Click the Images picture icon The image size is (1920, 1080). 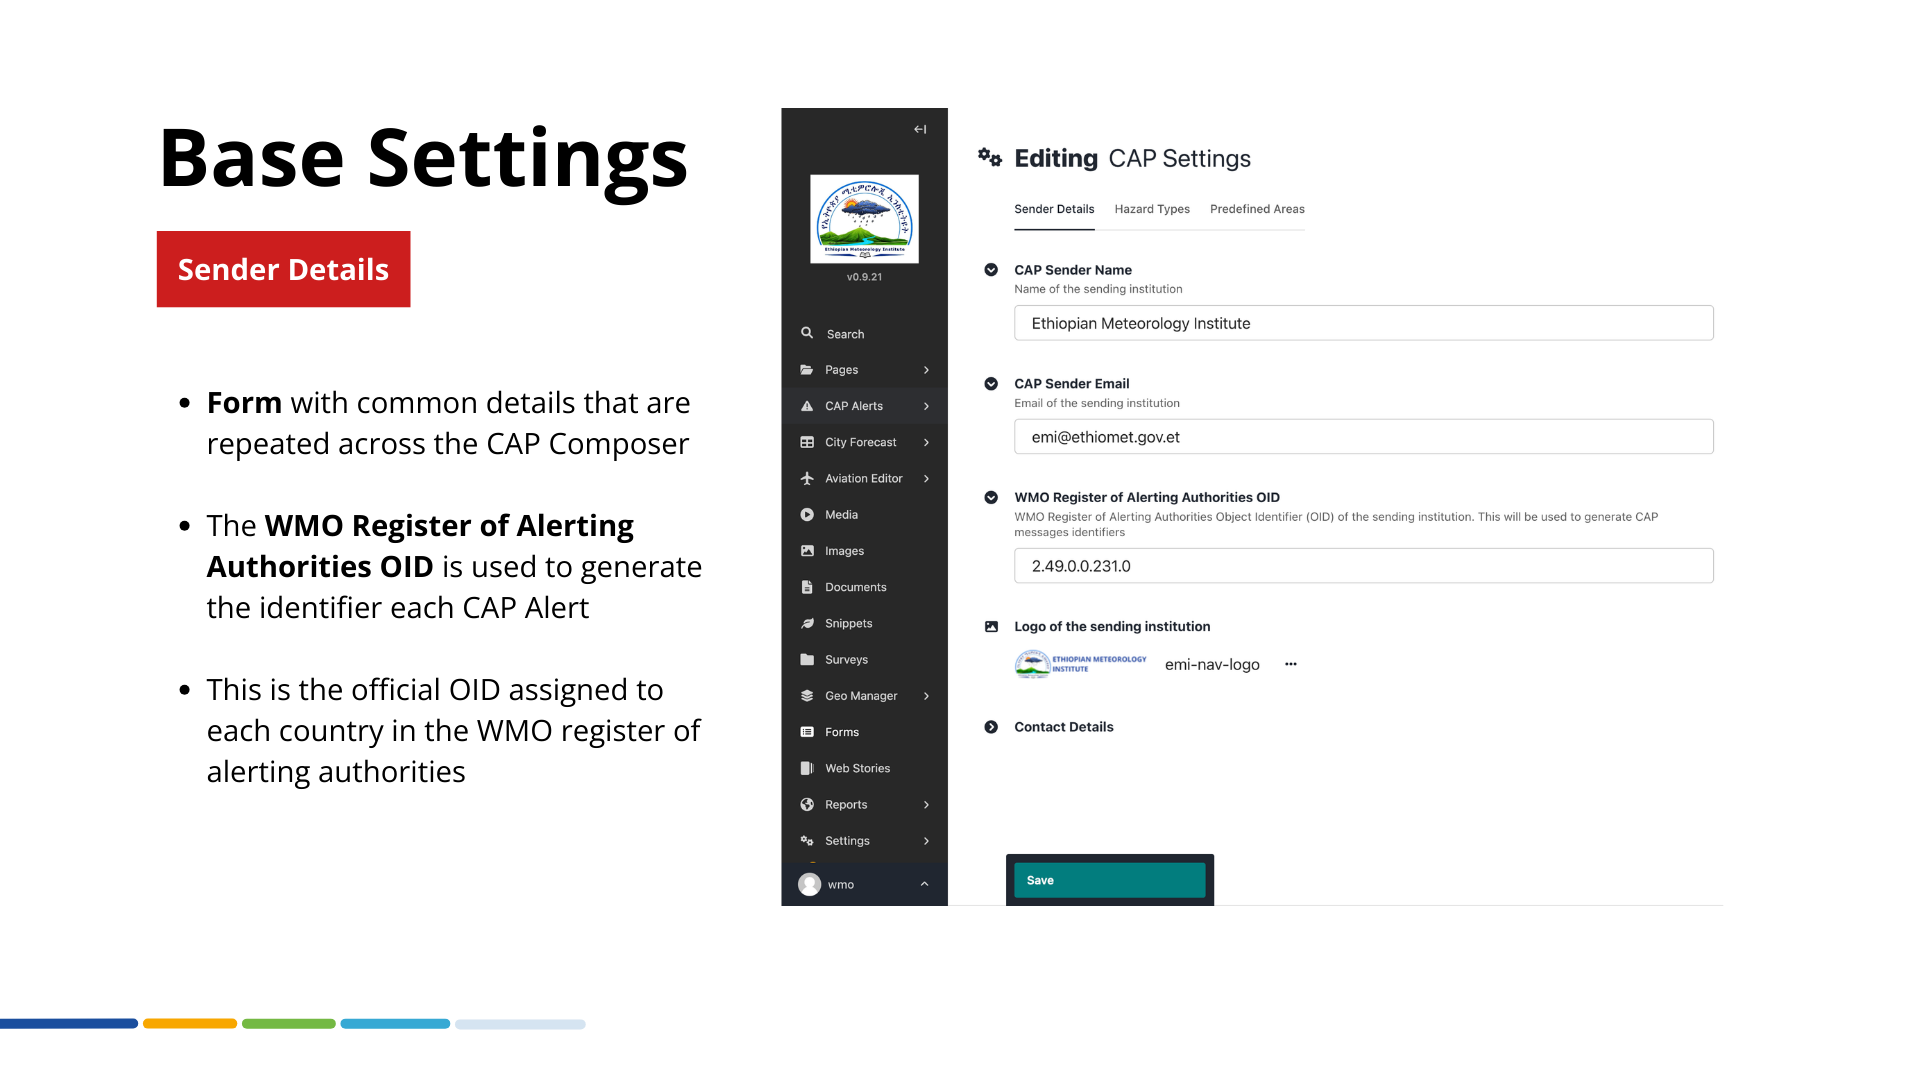pos(807,551)
